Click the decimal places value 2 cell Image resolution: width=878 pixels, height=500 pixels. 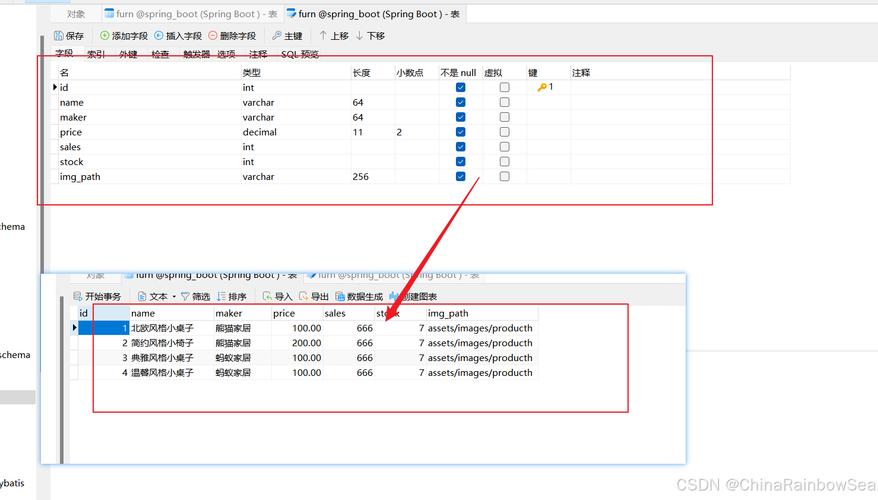click(x=416, y=132)
